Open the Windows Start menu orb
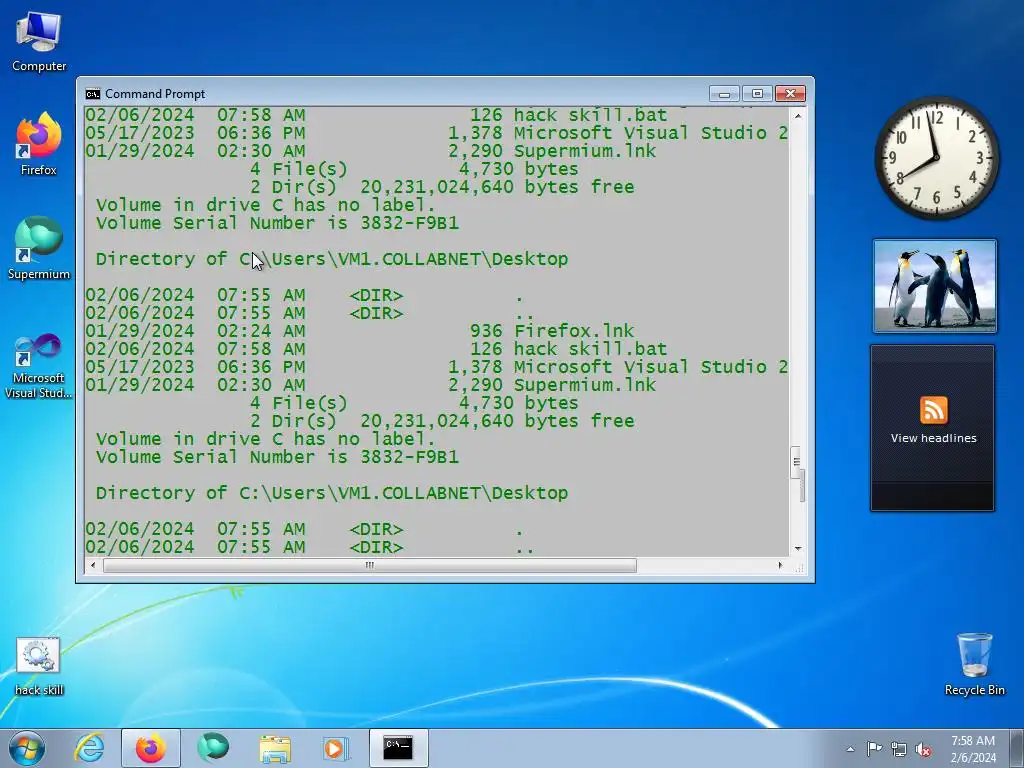 [27, 748]
